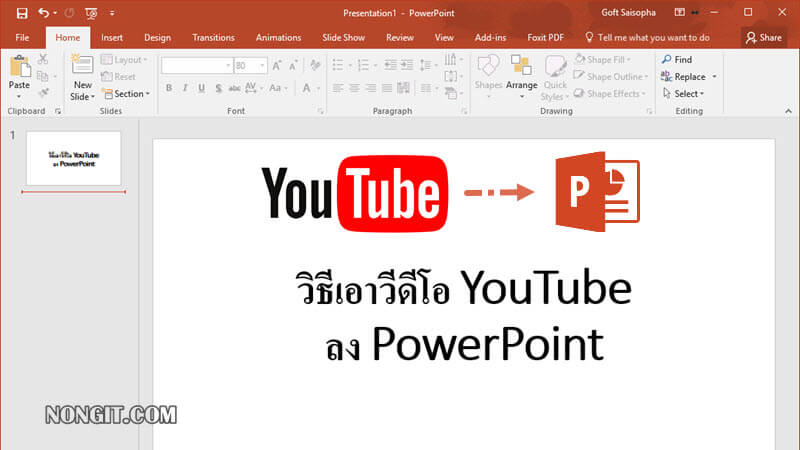Screen dimensions: 800x450
Task: Select slide 1 thumbnail
Action: pyautogui.click(x=73, y=158)
